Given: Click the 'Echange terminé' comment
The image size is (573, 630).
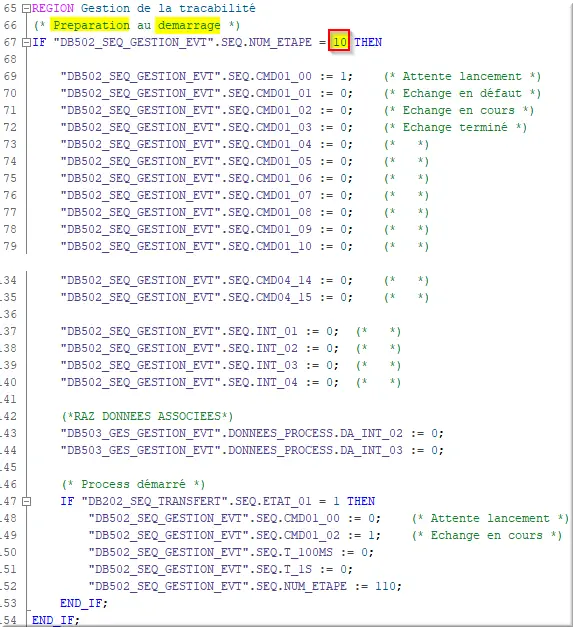Looking at the screenshot, I should pyautogui.click(x=455, y=127).
